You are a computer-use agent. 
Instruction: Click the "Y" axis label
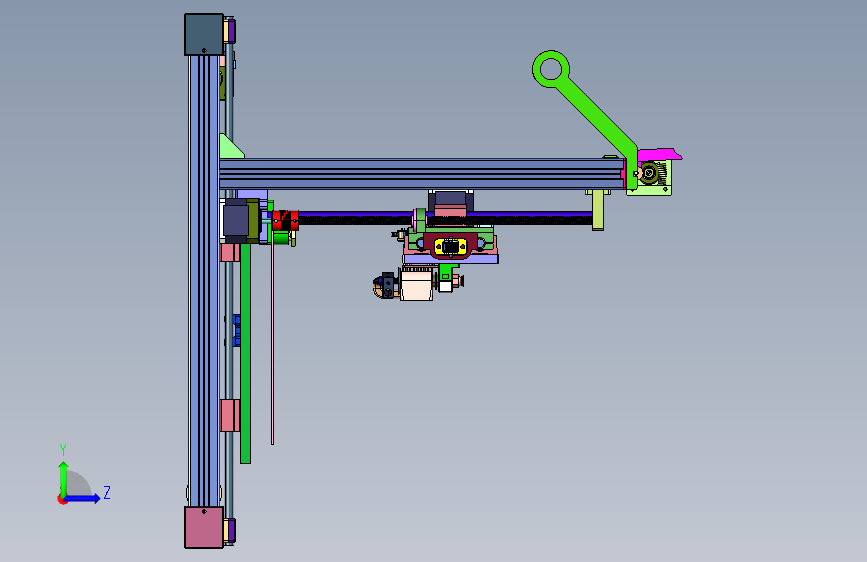tap(63, 450)
